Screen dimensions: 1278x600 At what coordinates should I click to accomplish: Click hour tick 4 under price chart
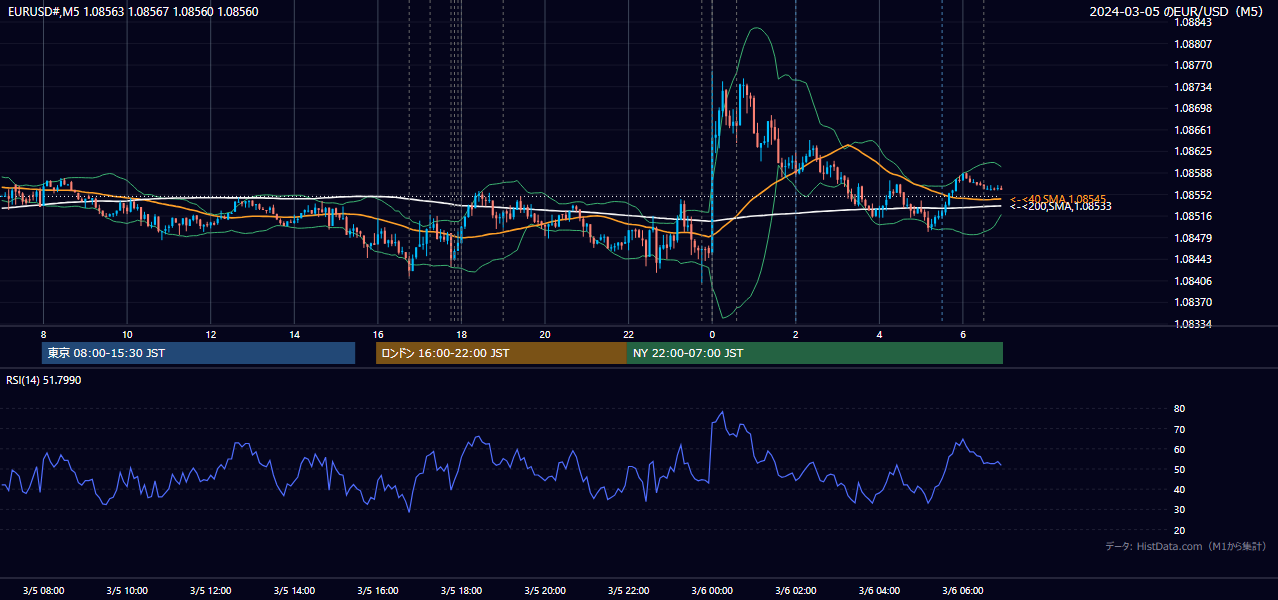(x=879, y=334)
